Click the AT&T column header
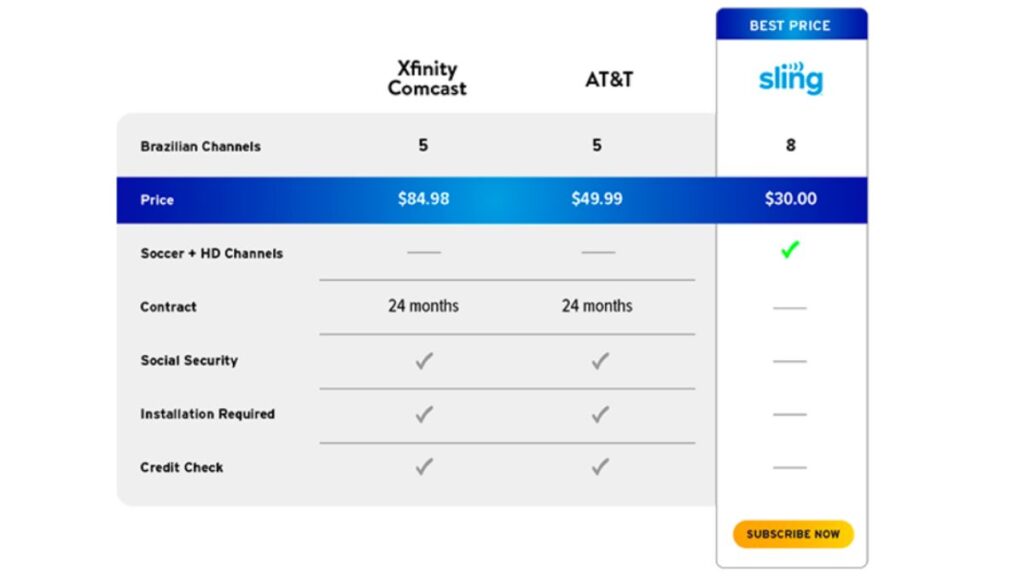Image resolution: width=1024 pixels, height=576 pixels. (609, 80)
